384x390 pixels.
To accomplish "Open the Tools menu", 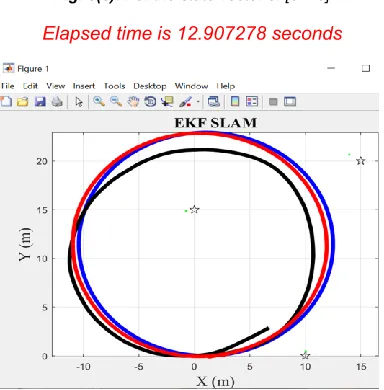I will point(114,86).
